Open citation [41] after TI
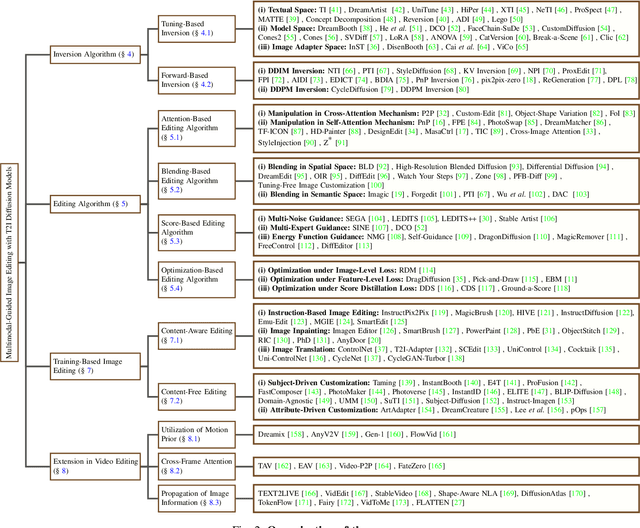Image resolution: width=640 pixels, height=528 pixels. (x=335, y=10)
